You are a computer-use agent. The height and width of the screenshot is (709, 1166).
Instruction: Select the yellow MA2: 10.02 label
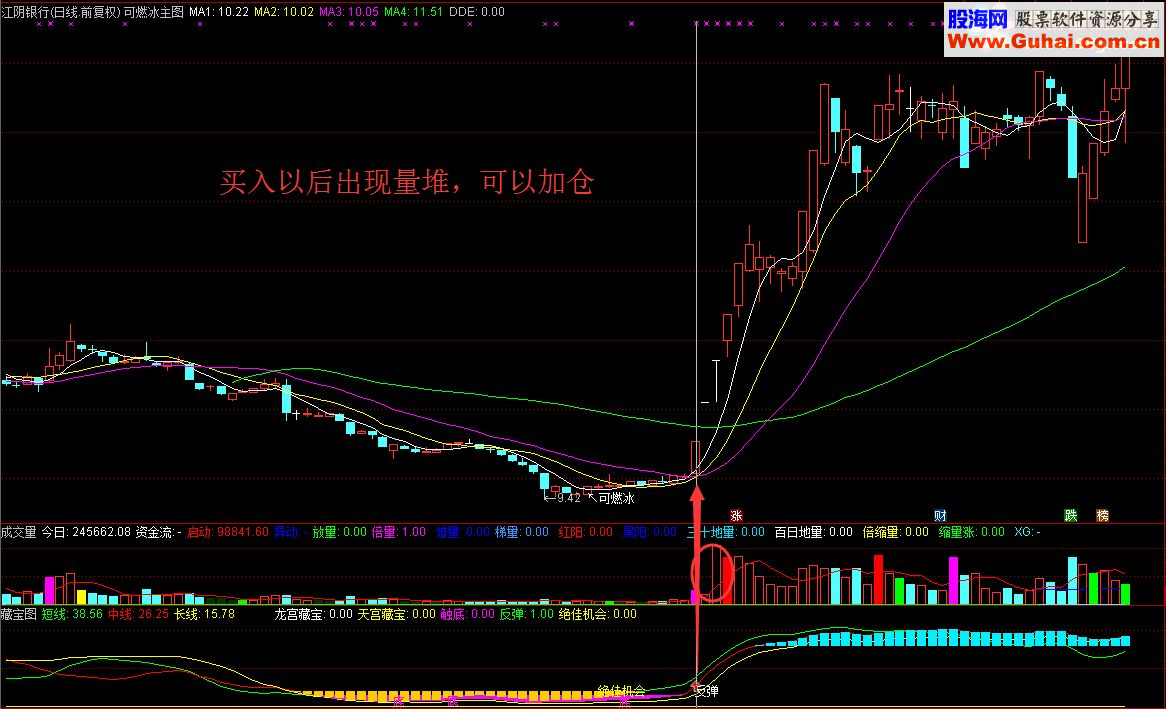pyautogui.click(x=283, y=12)
